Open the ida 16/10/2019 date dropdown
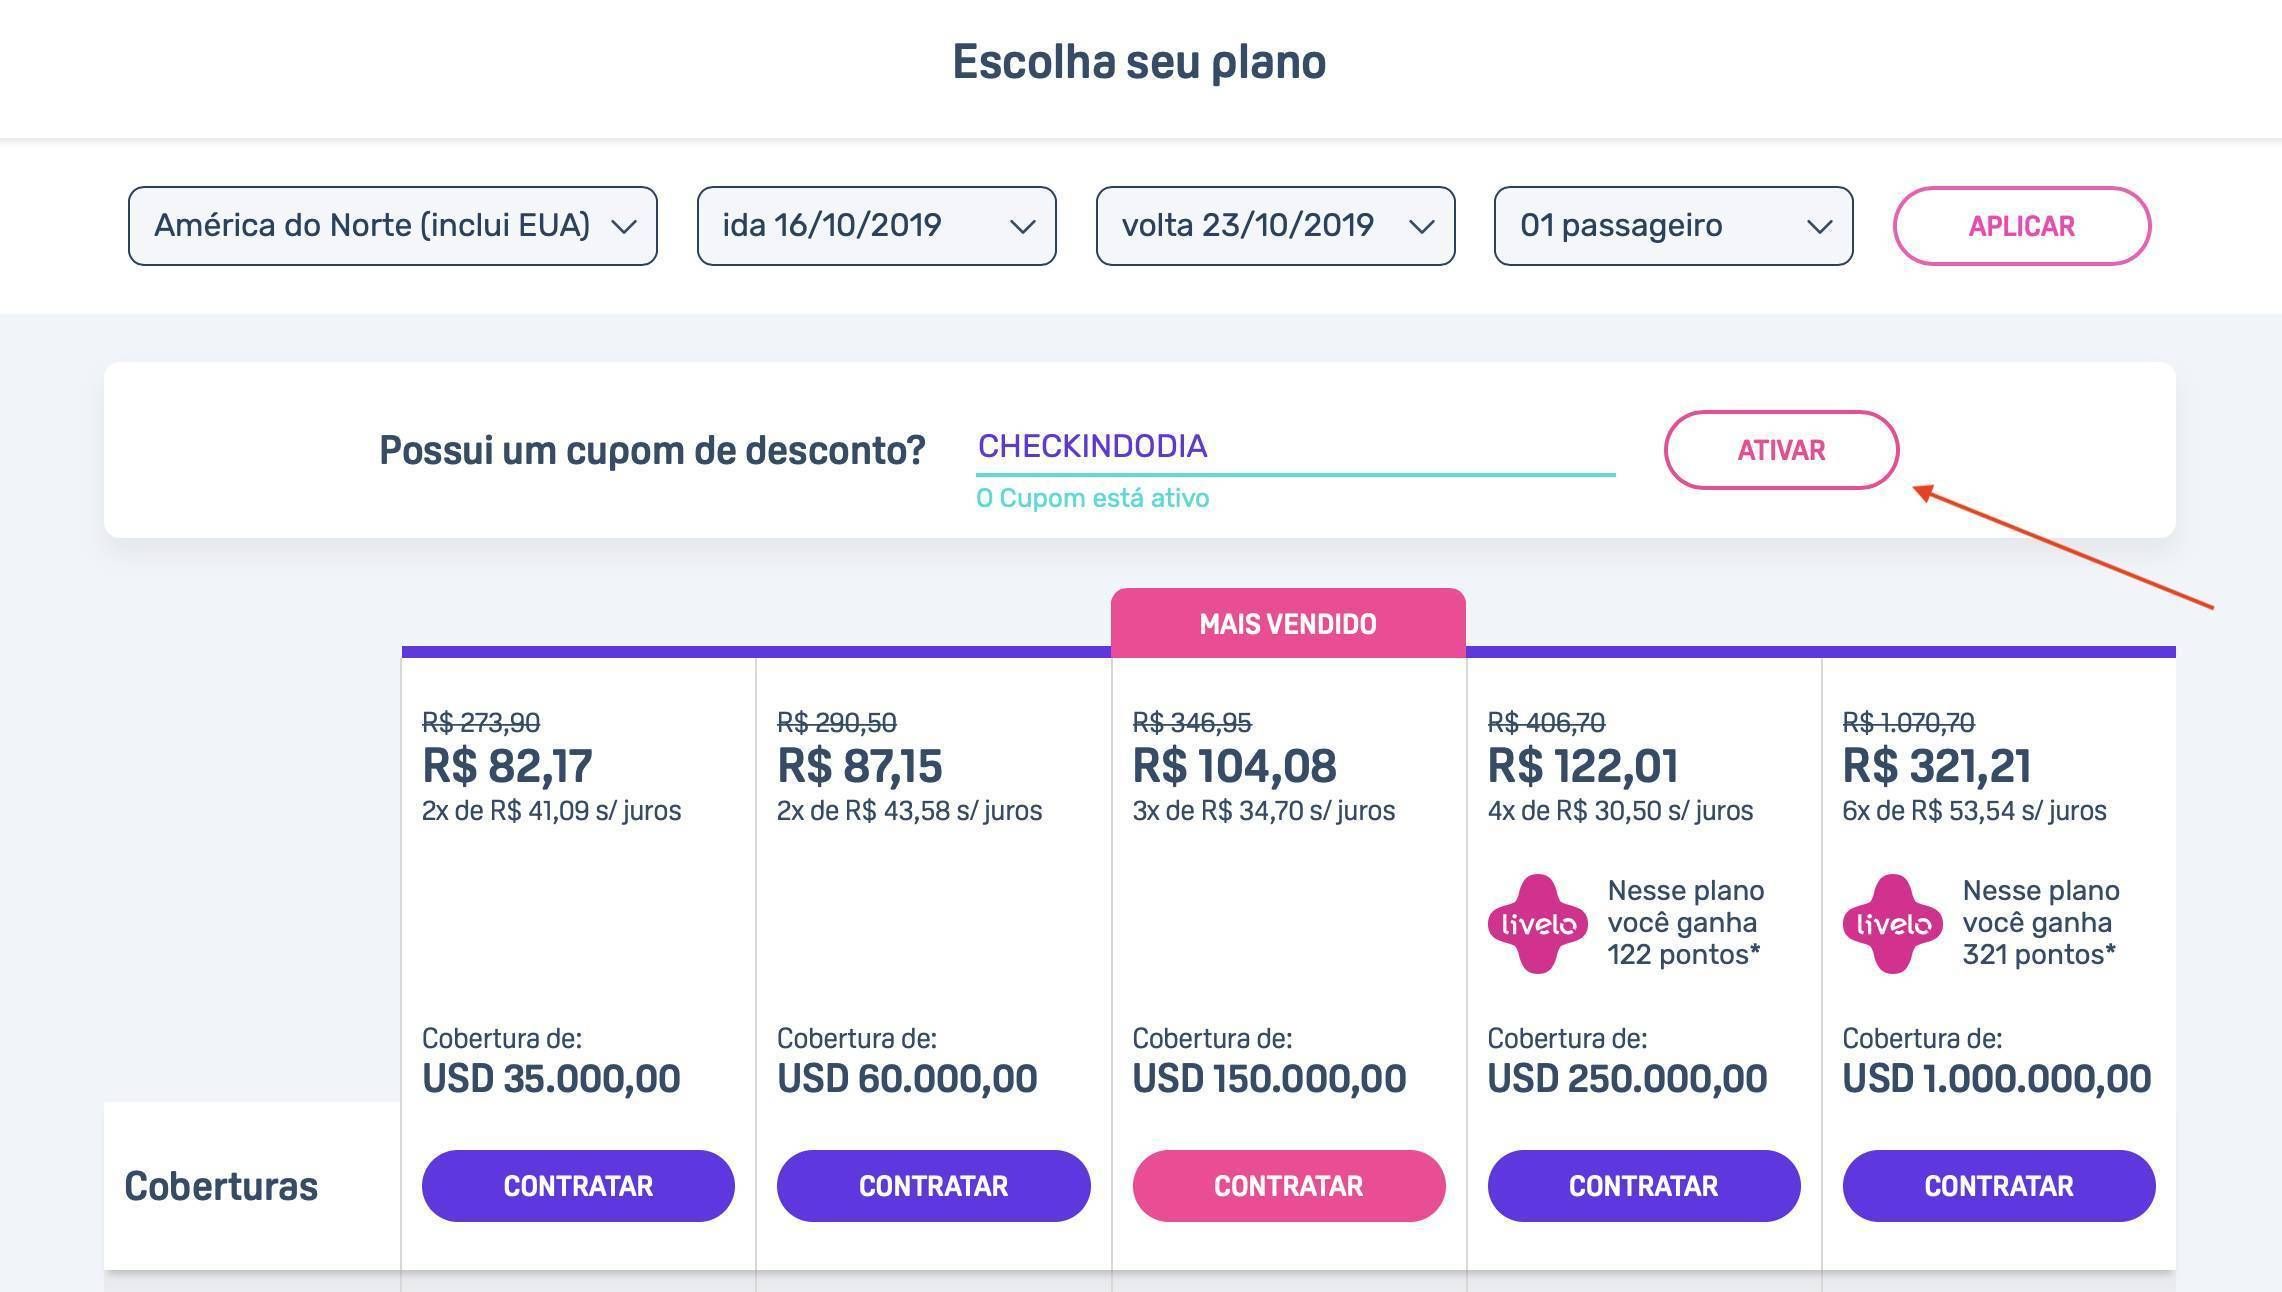 pos(877,226)
